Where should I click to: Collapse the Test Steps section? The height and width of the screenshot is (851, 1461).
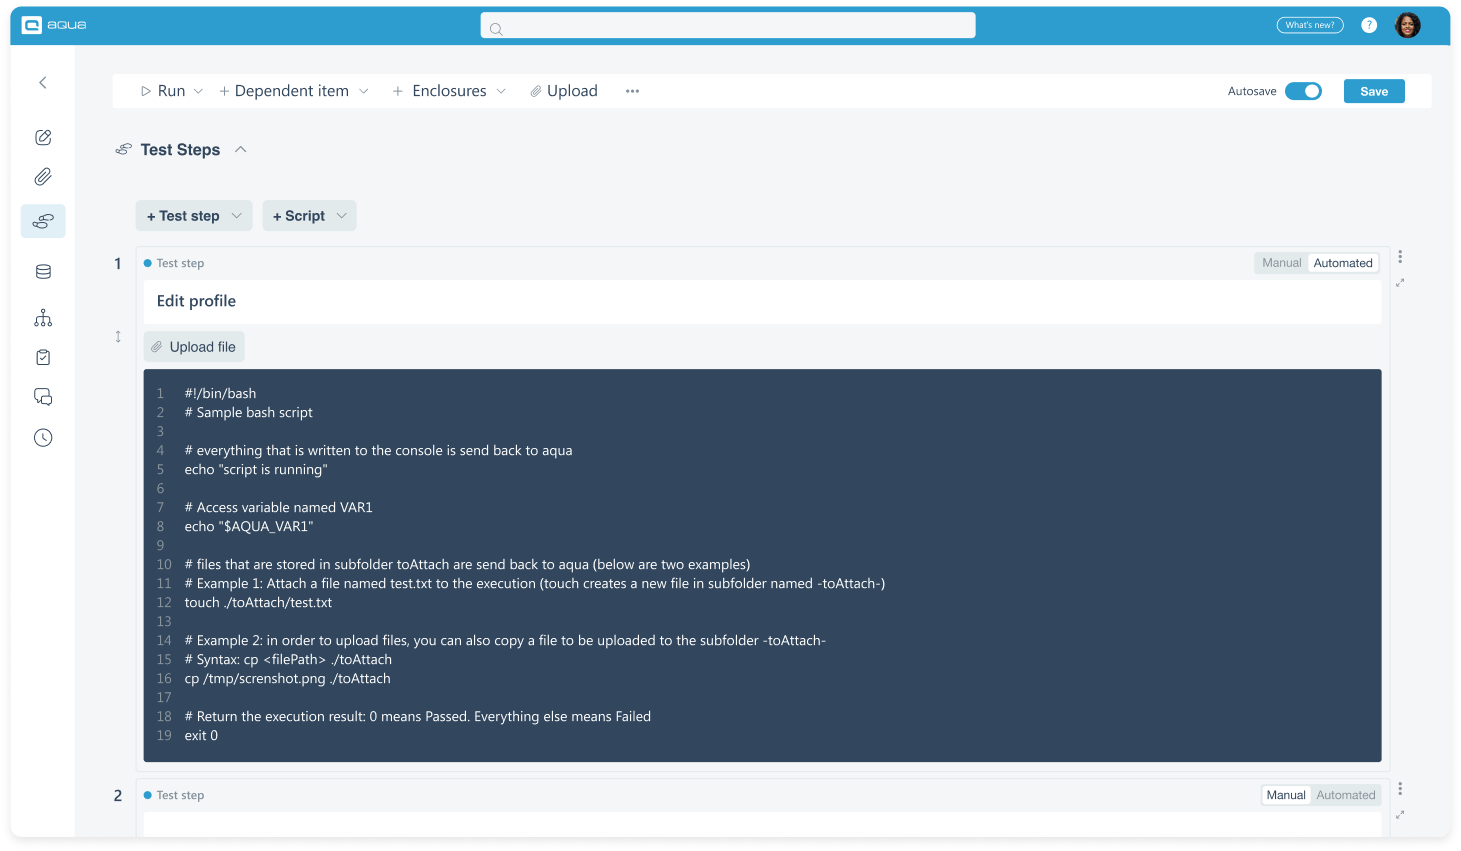click(x=240, y=148)
